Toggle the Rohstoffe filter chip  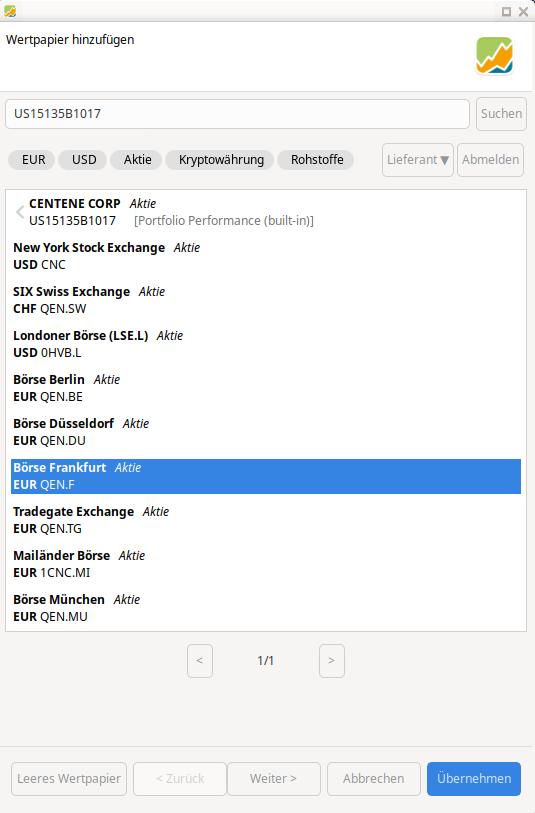point(317,160)
